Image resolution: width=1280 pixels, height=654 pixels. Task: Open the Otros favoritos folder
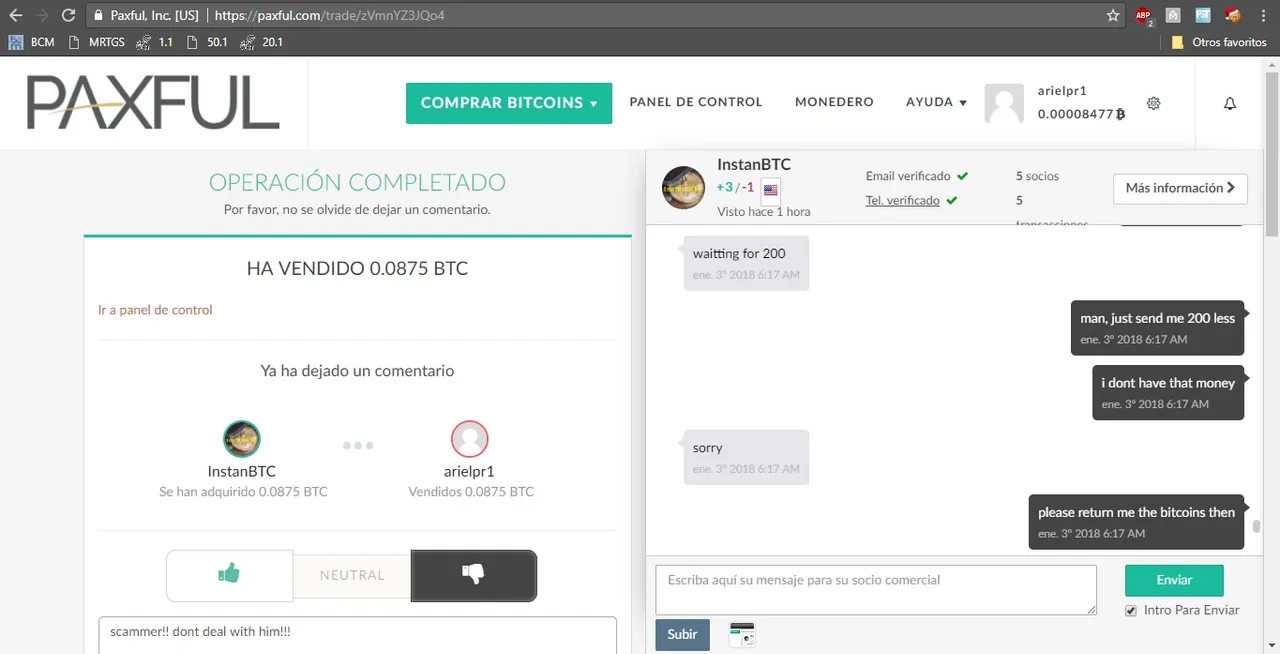(1219, 42)
